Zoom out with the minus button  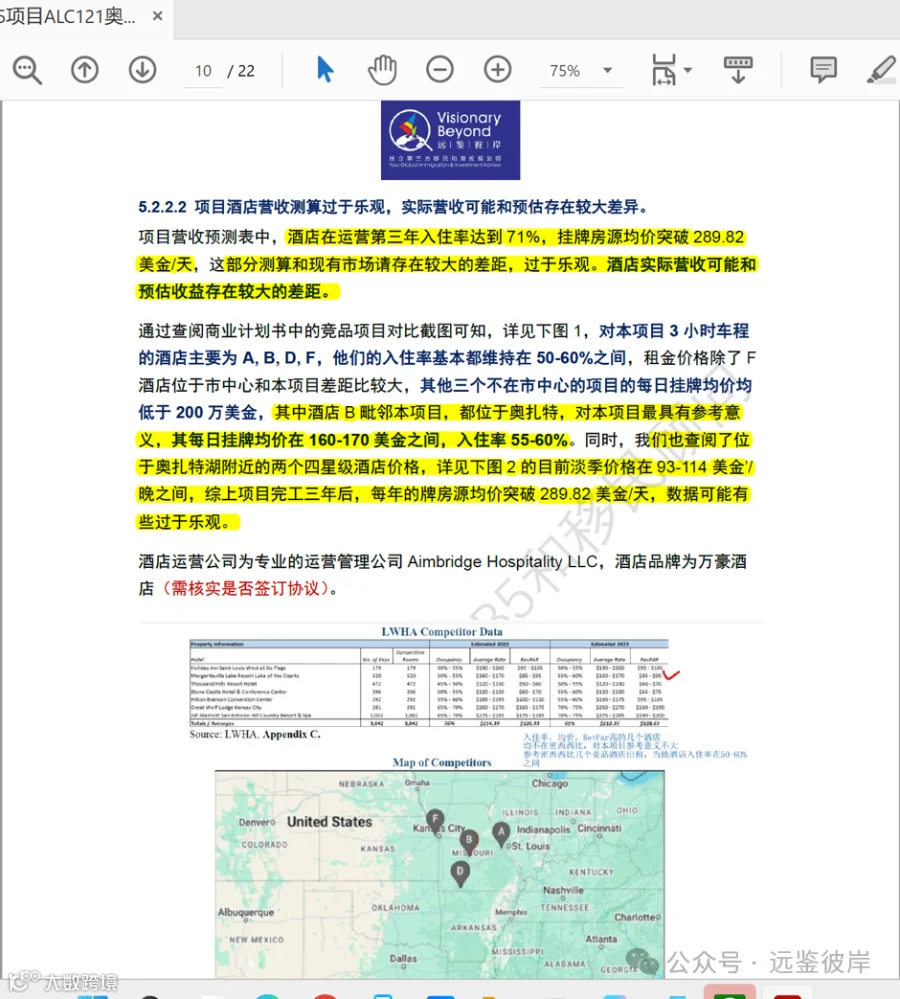click(x=440, y=69)
